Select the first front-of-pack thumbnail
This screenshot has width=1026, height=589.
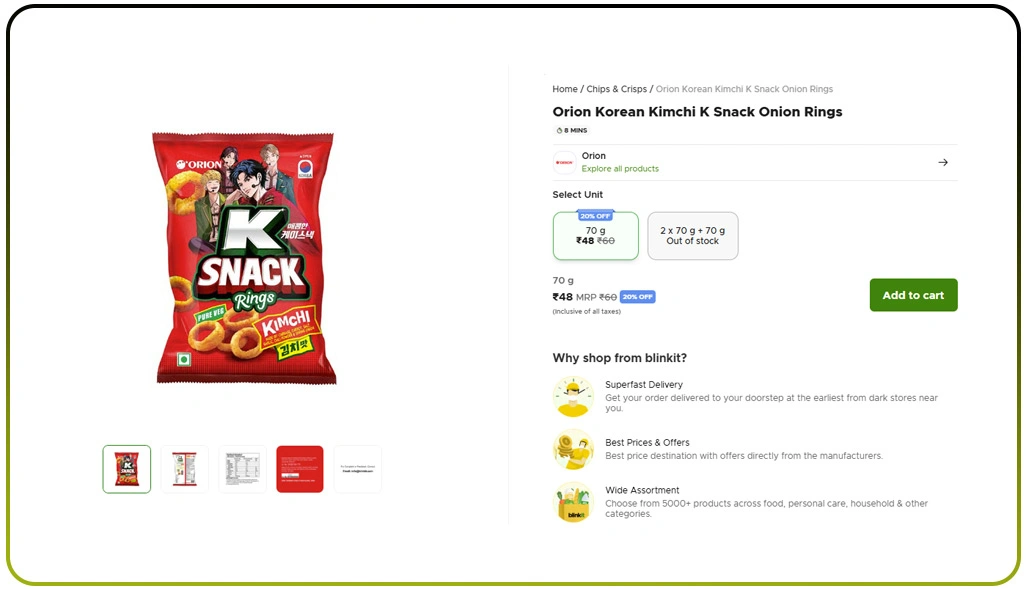(x=127, y=469)
